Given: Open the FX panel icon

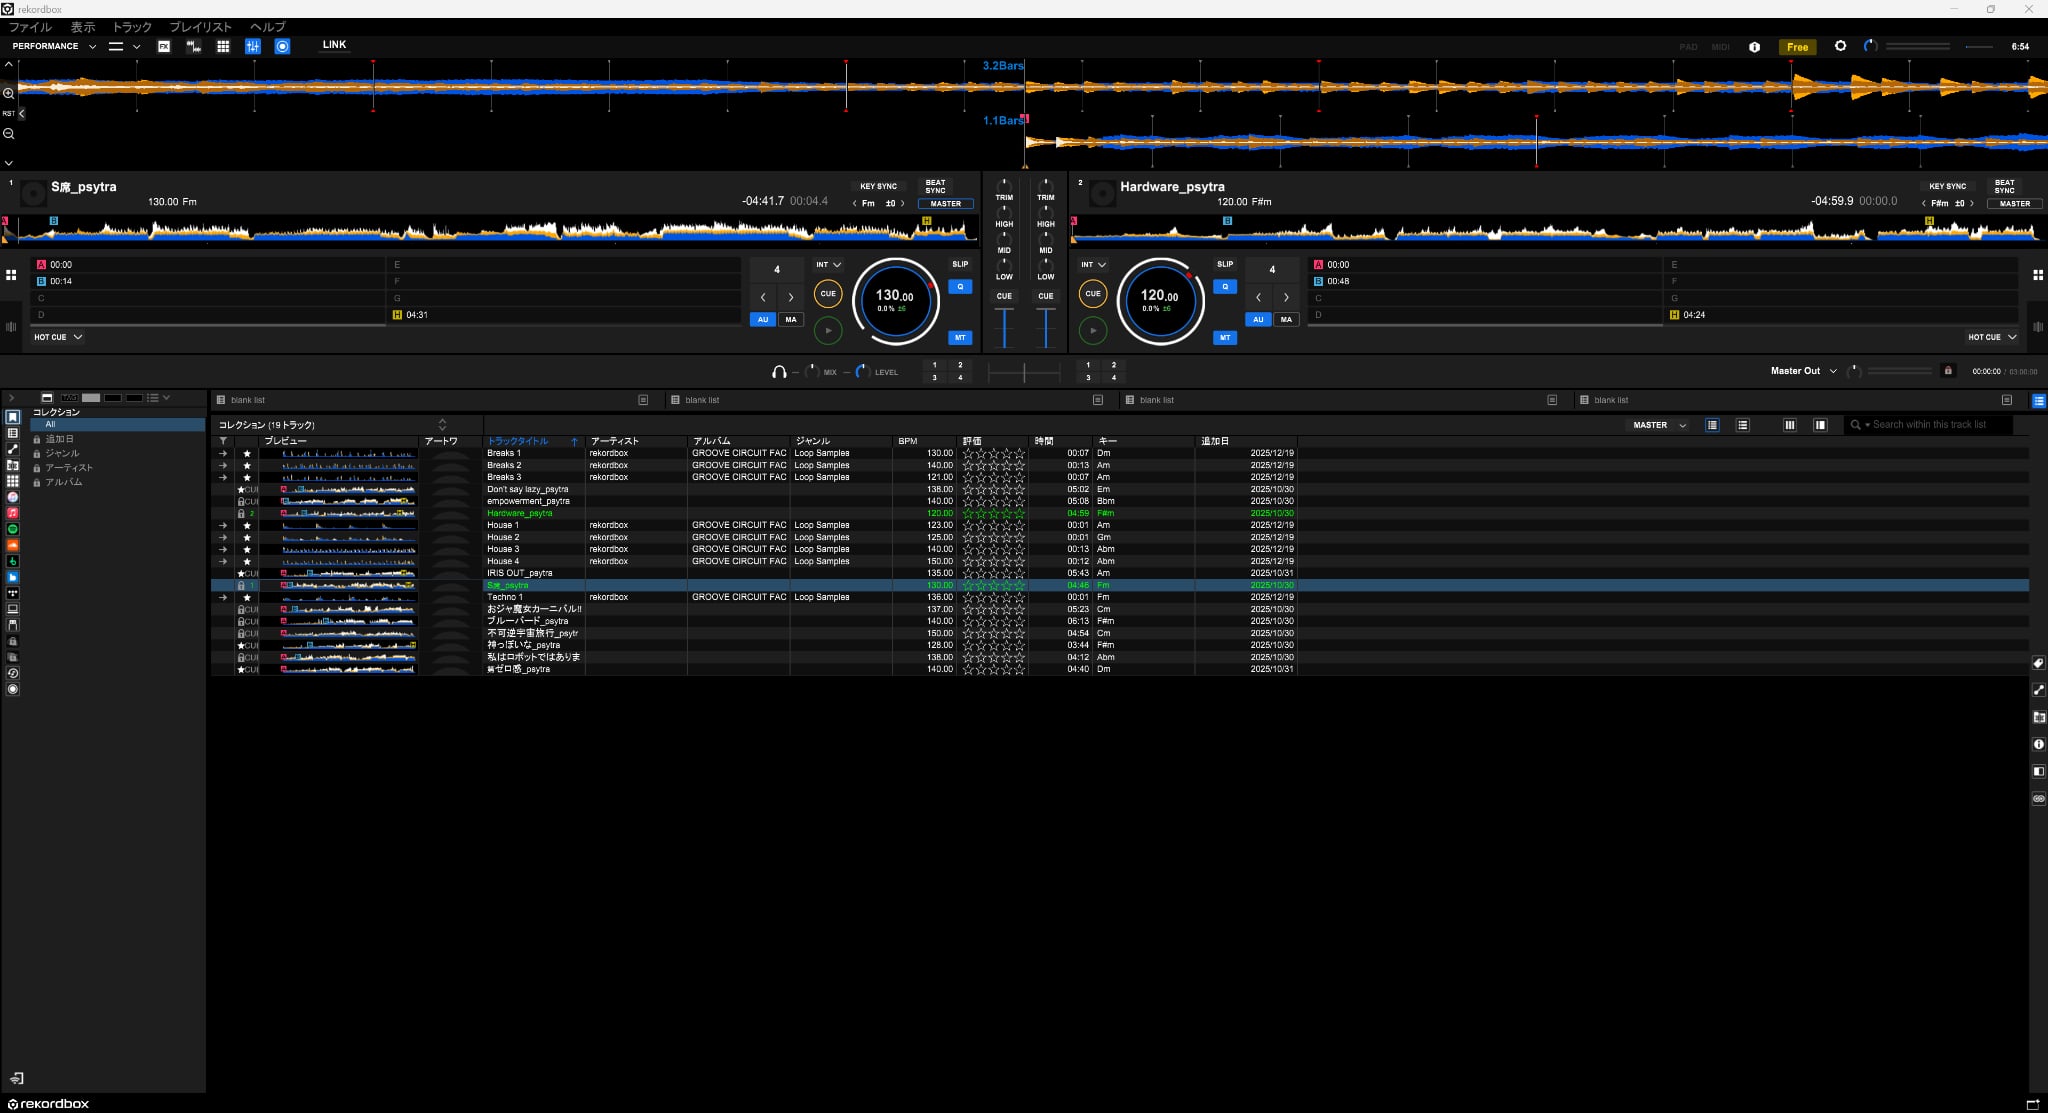Looking at the screenshot, I should pyautogui.click(x=164, y=46).
